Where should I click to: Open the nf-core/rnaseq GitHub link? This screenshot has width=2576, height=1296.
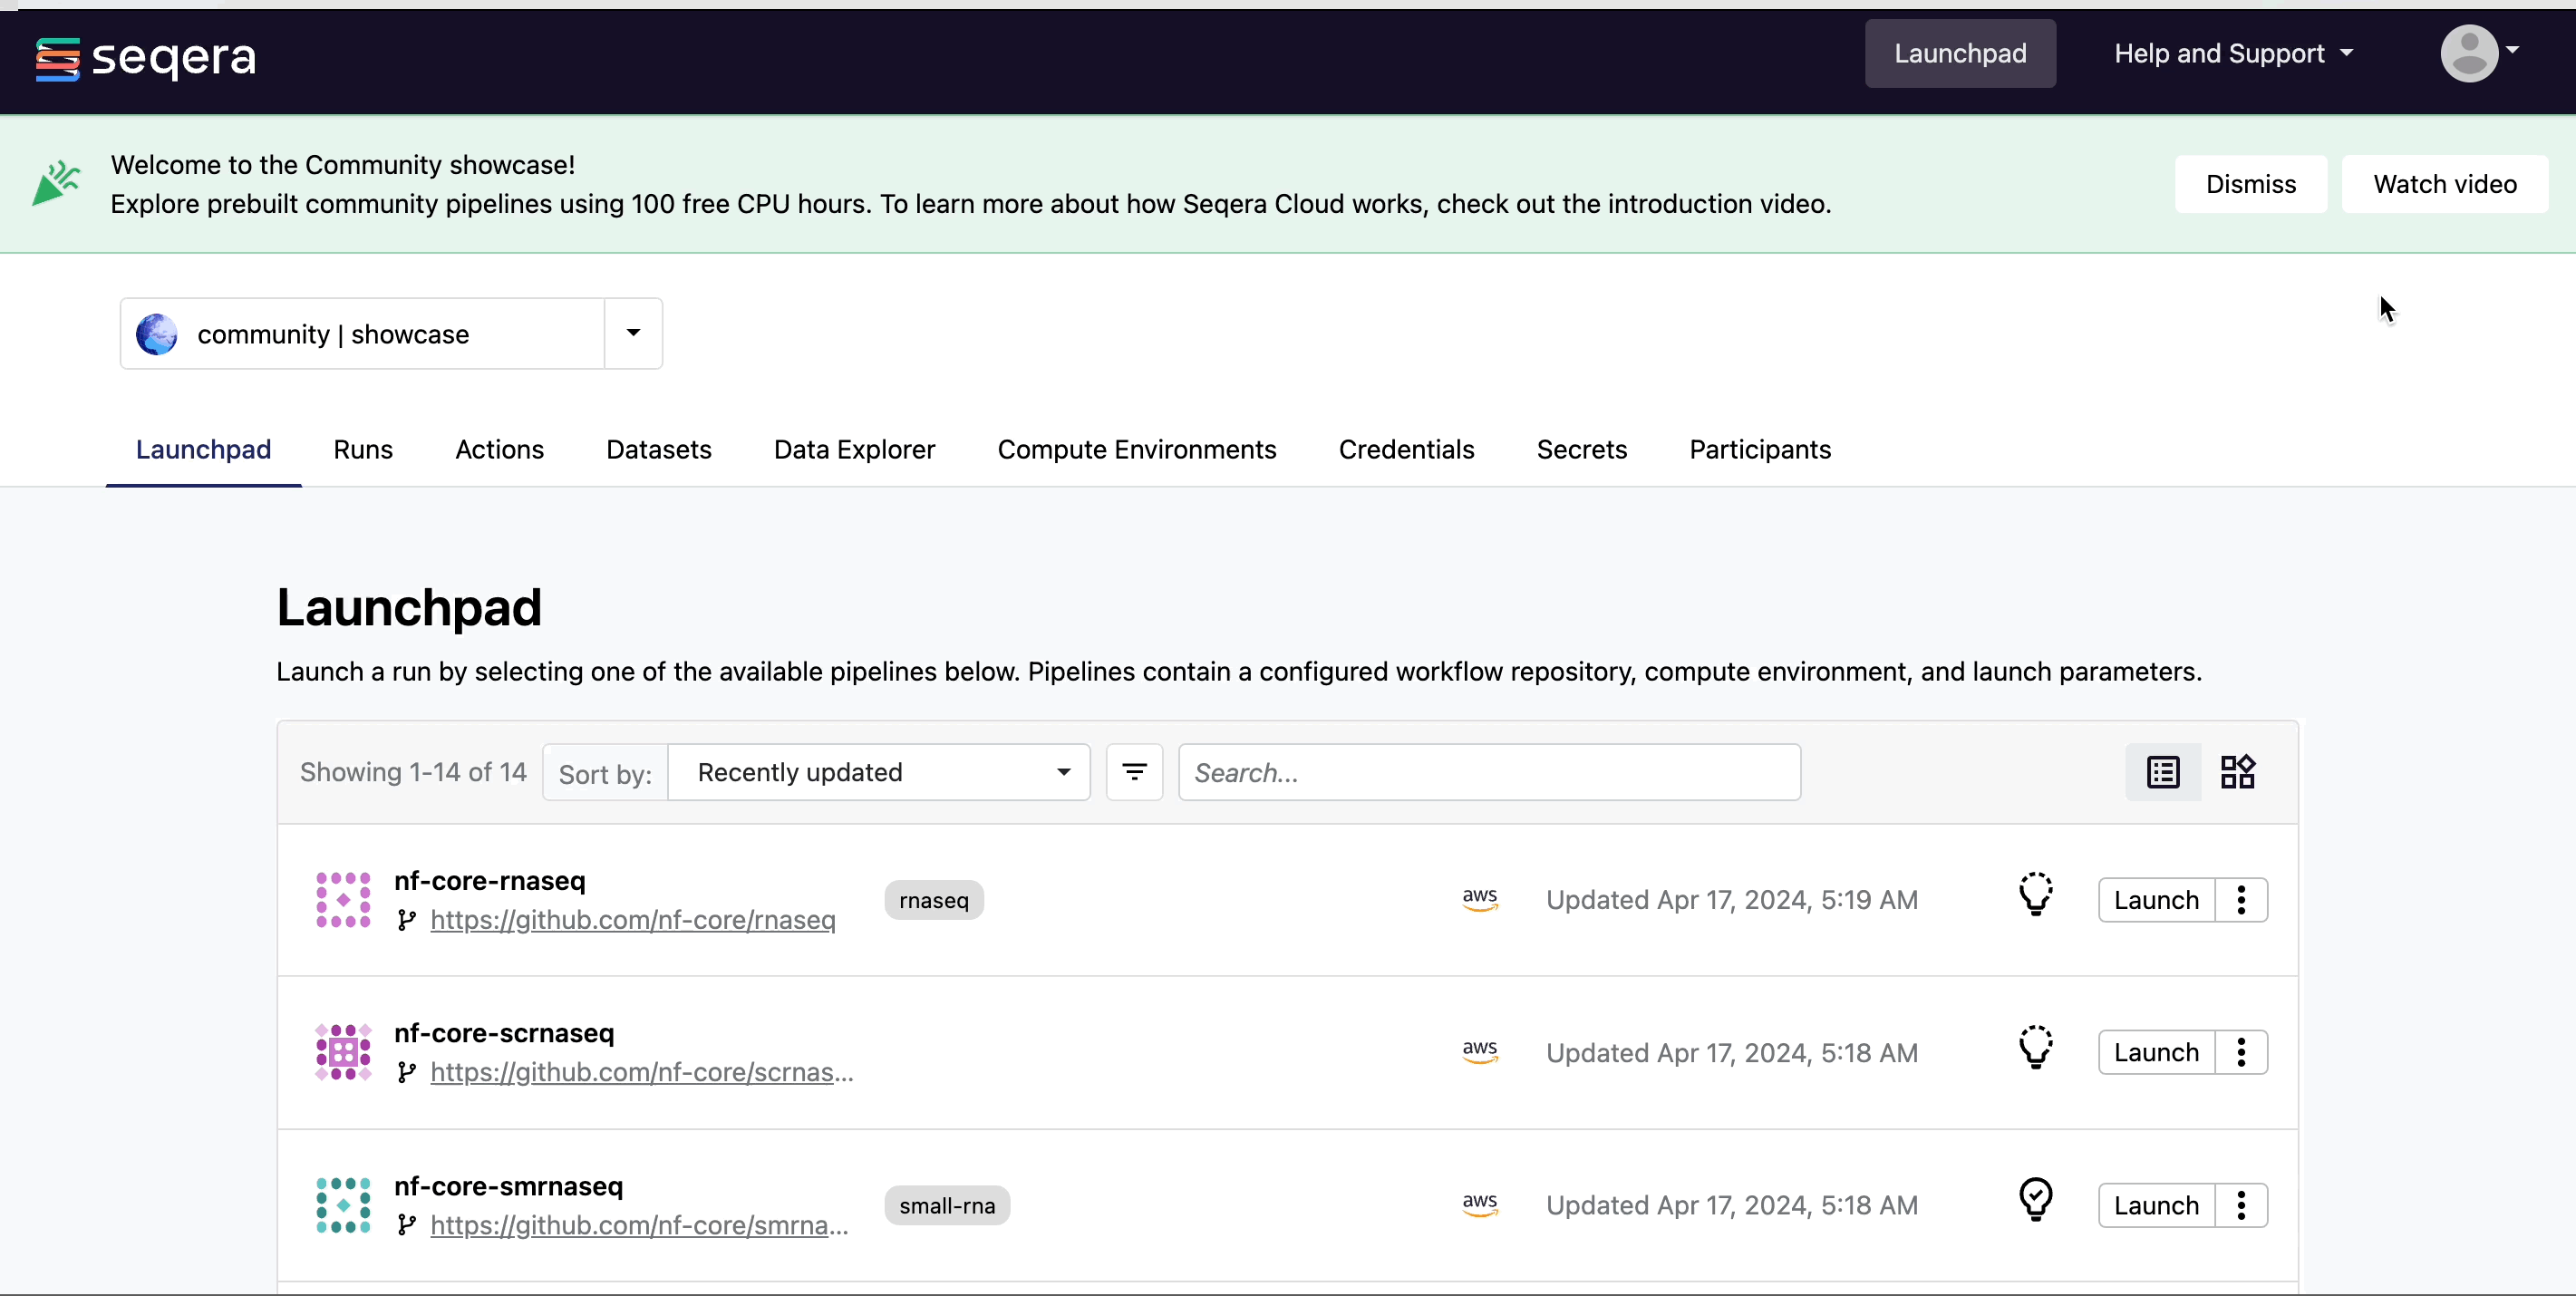click(x=632, y=920)
